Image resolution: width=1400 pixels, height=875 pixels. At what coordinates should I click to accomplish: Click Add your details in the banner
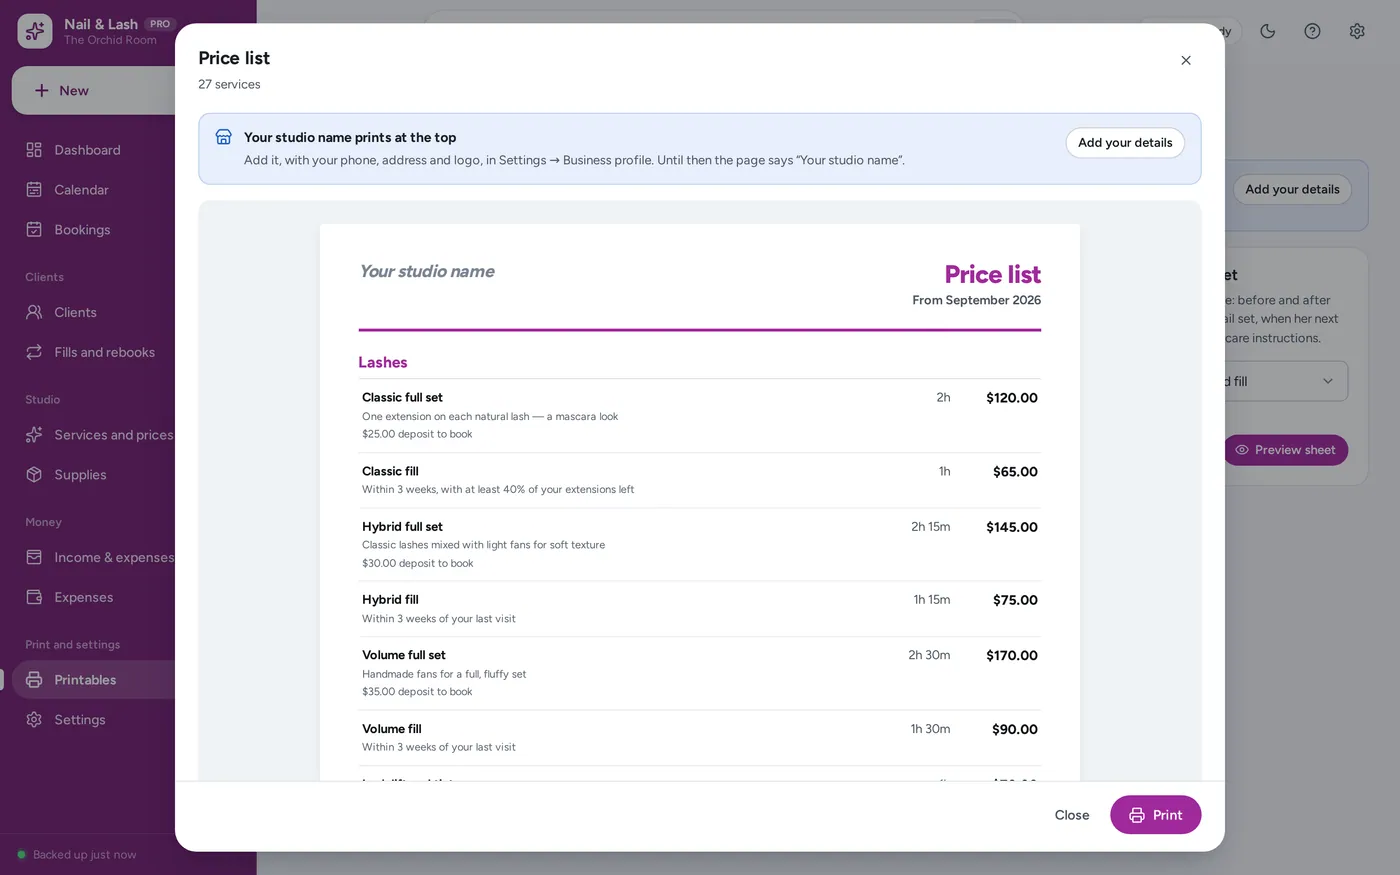click(1125, 143)
